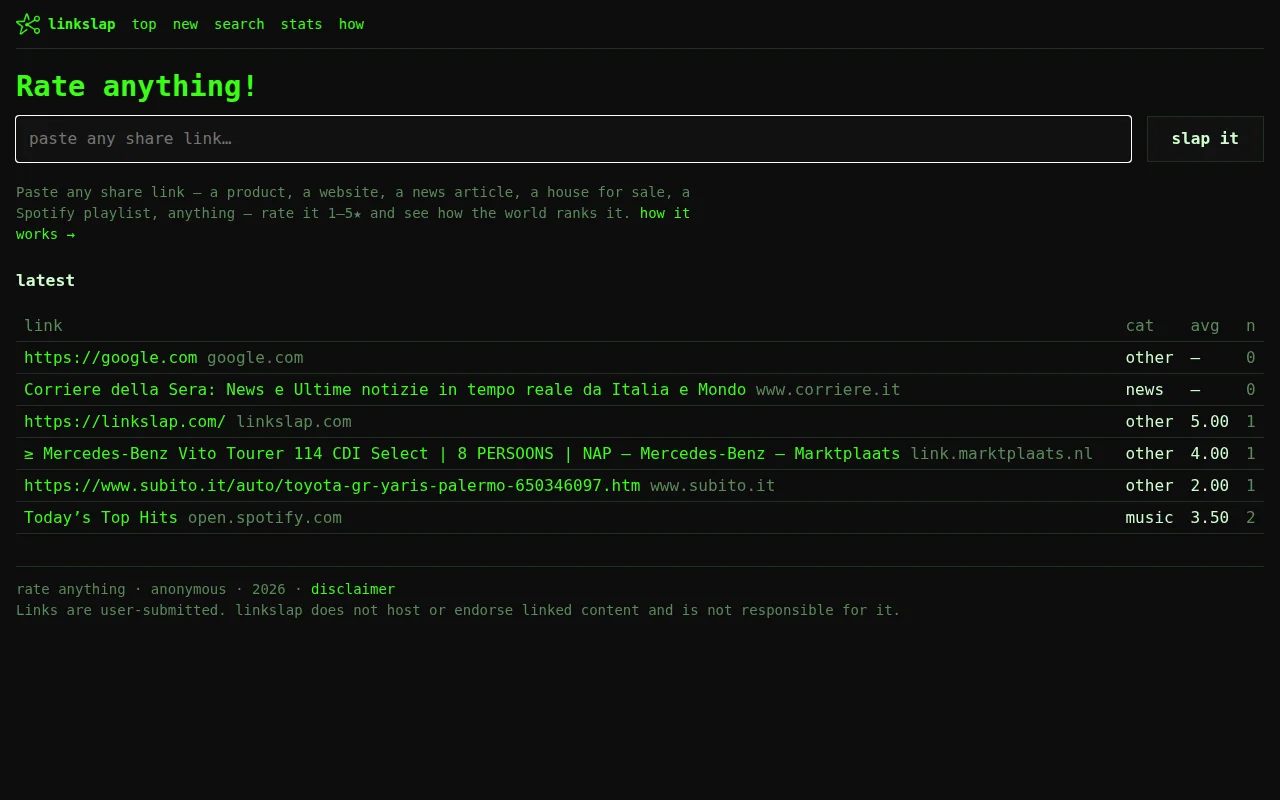Click the other category in Mercedes-Benz row
Viewport: 1280px width, 800px height.
[x=1150, y=454]
